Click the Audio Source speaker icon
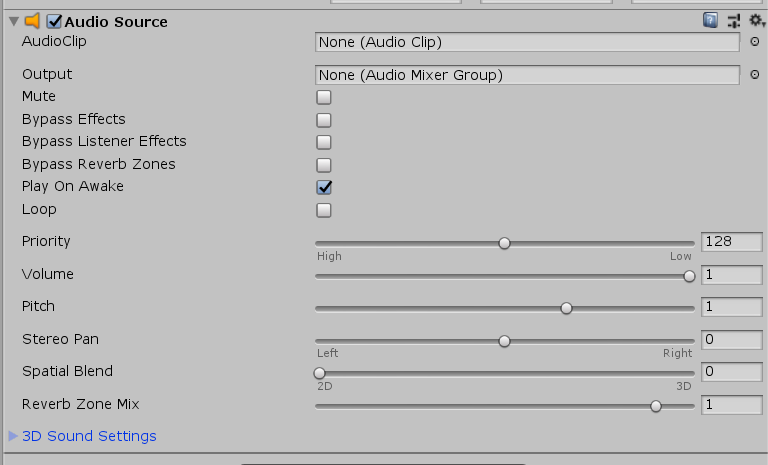This screenshot has width=768, height=465. pyautogui.click(x=32, y=21)
